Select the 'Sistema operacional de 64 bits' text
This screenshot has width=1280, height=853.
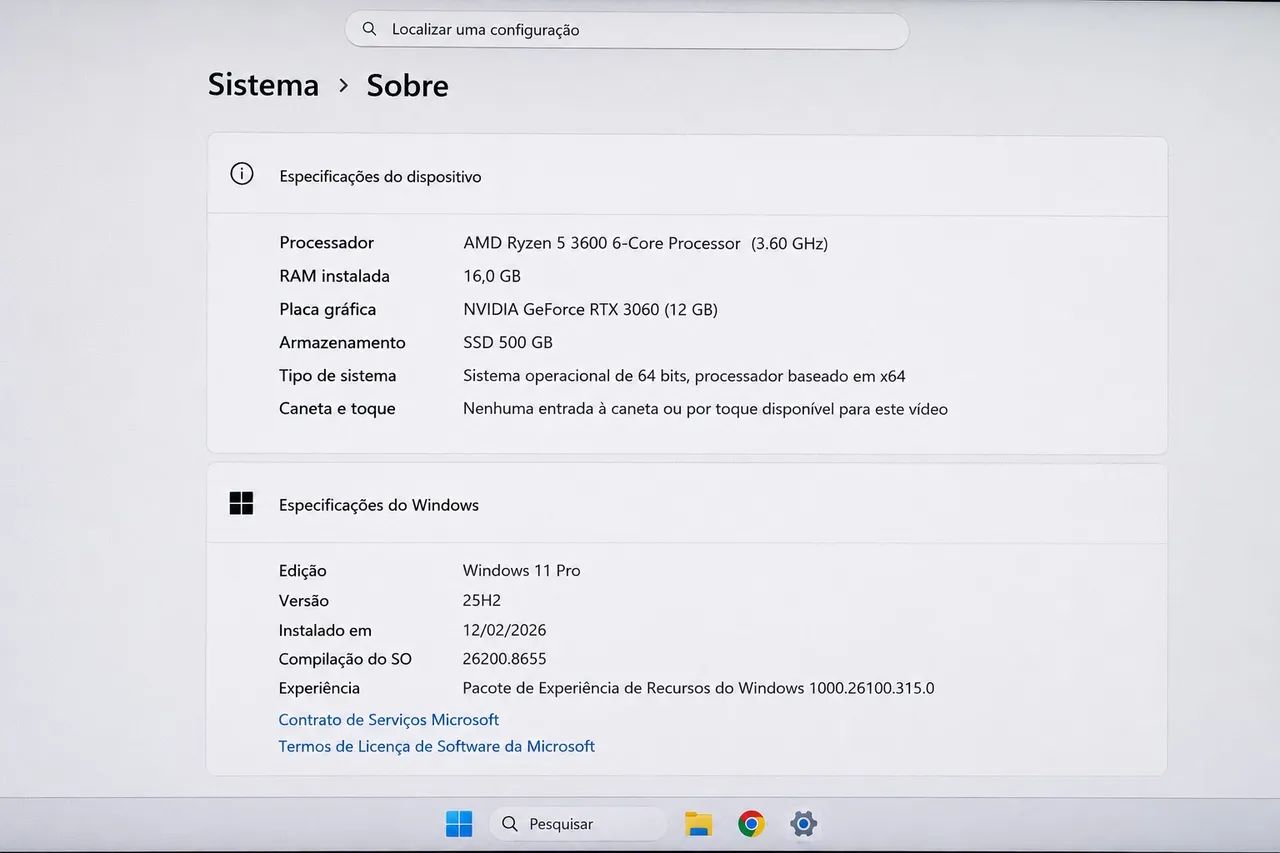[x=574, y=376]
